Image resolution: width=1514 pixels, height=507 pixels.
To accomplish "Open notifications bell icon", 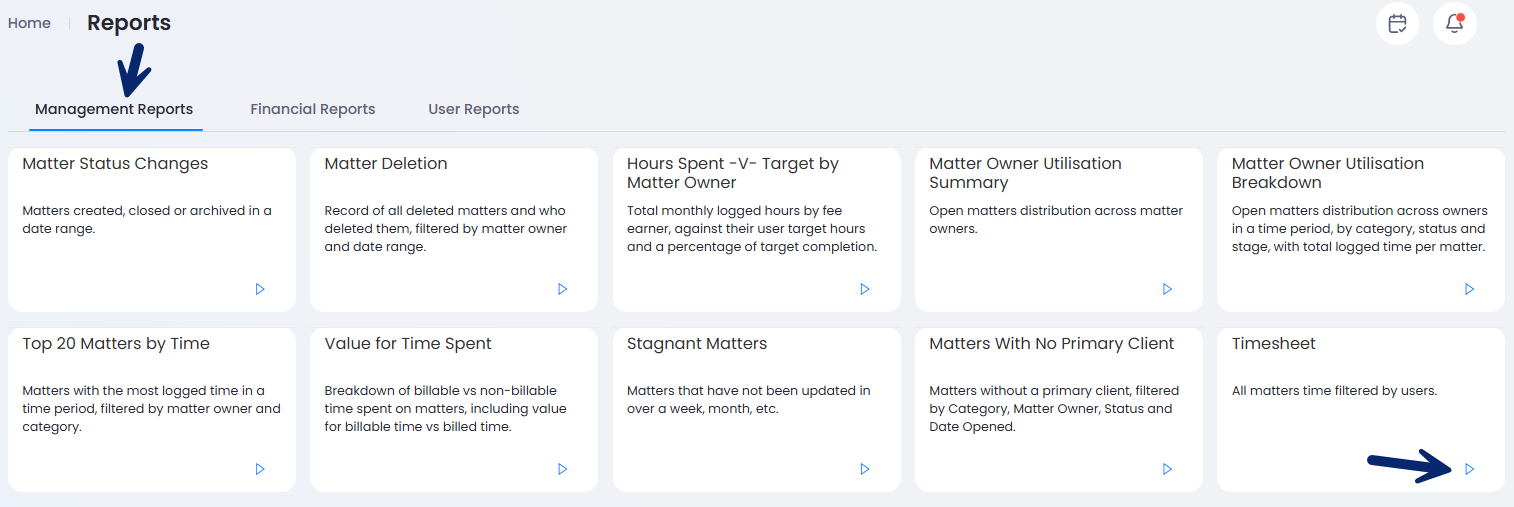I will [1455, 24].
